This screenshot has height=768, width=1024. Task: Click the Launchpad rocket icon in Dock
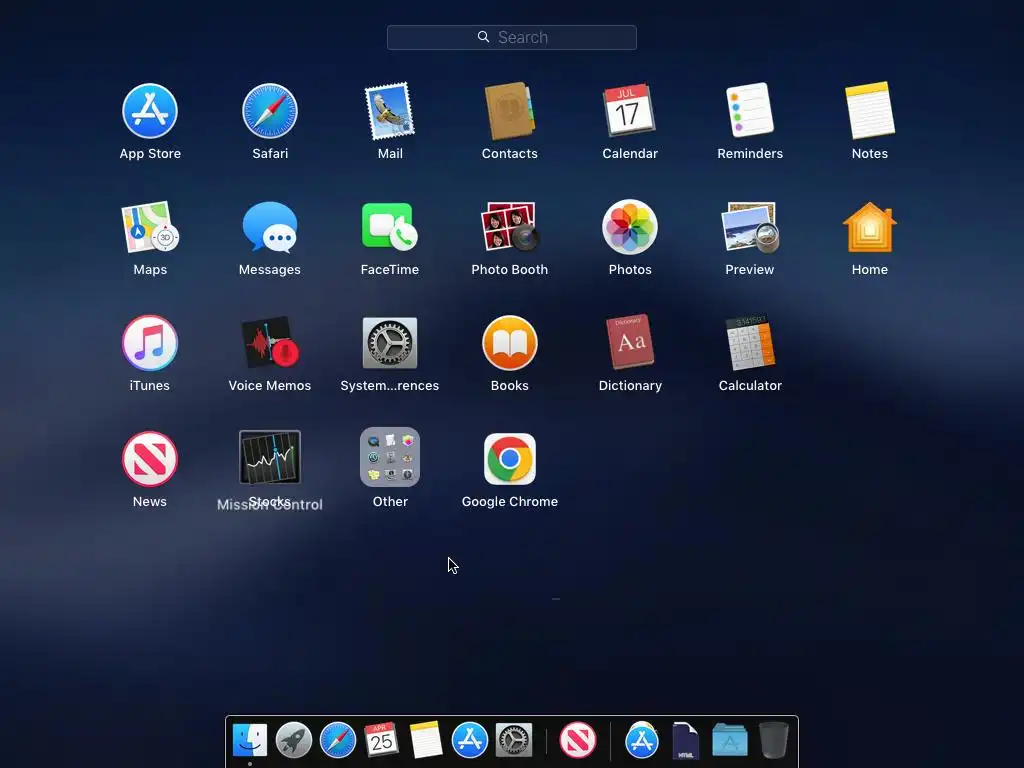click(294, 740)
